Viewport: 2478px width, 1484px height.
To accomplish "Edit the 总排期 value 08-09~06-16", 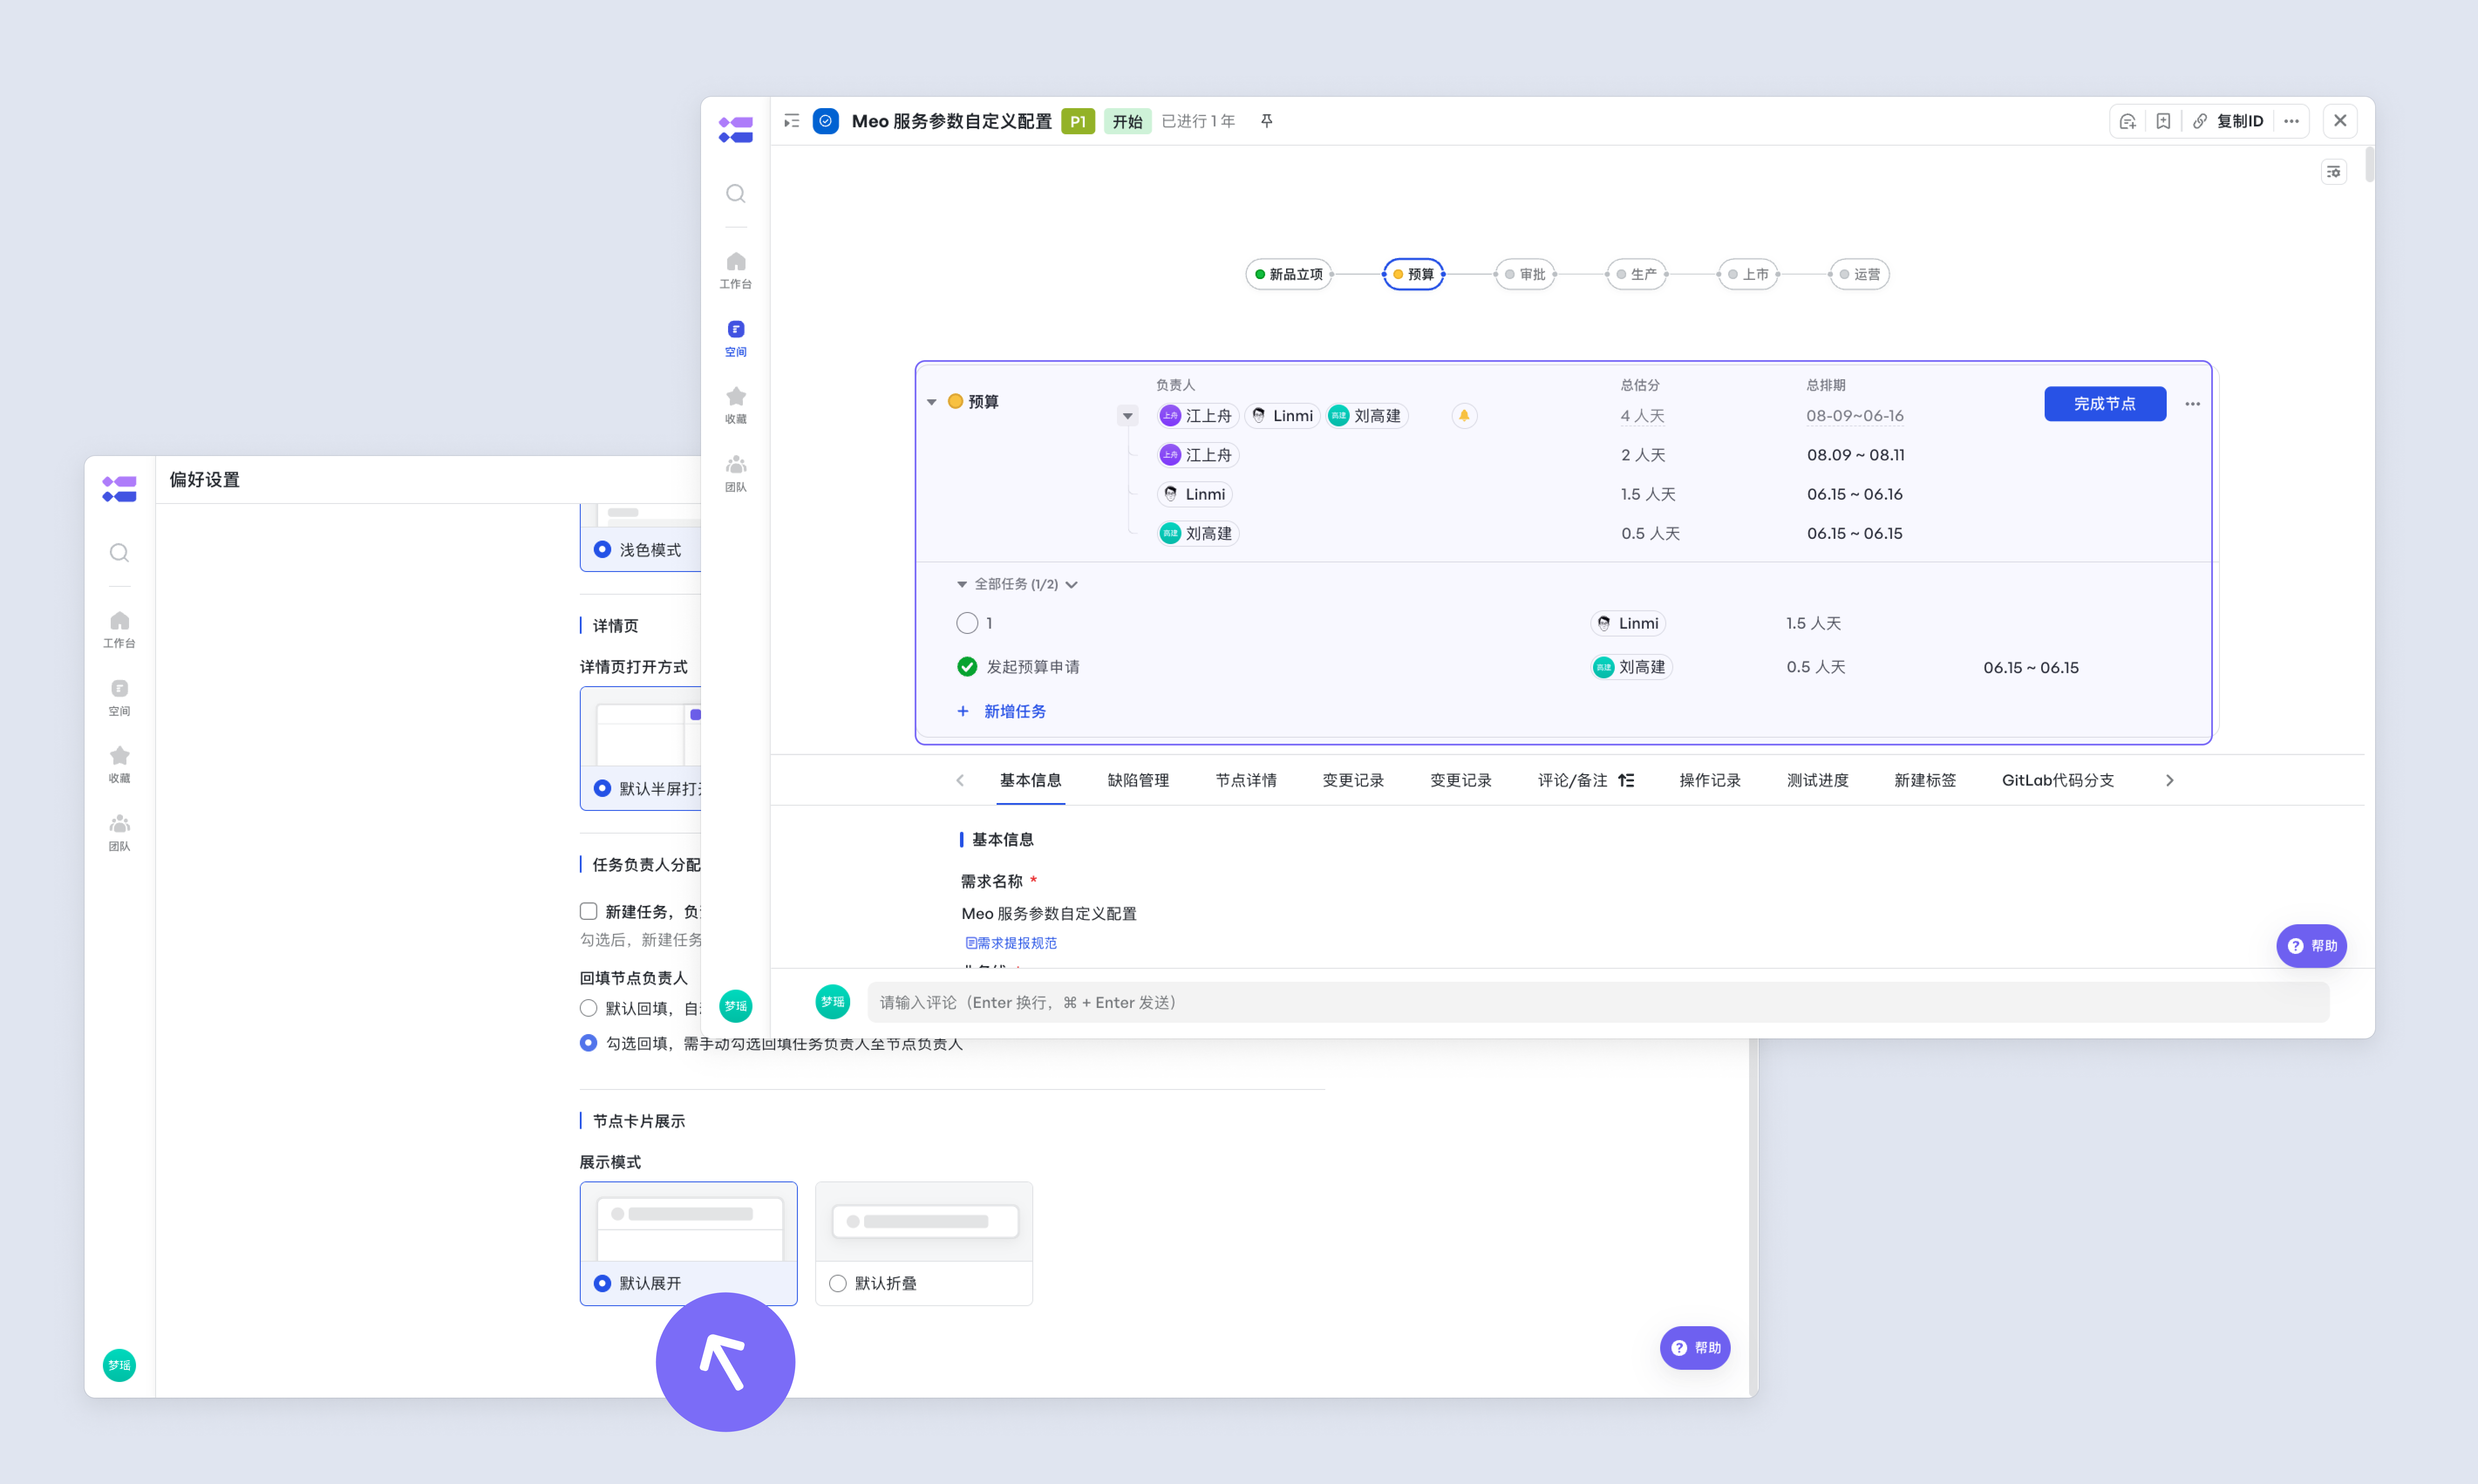I will click(1854, 416).
